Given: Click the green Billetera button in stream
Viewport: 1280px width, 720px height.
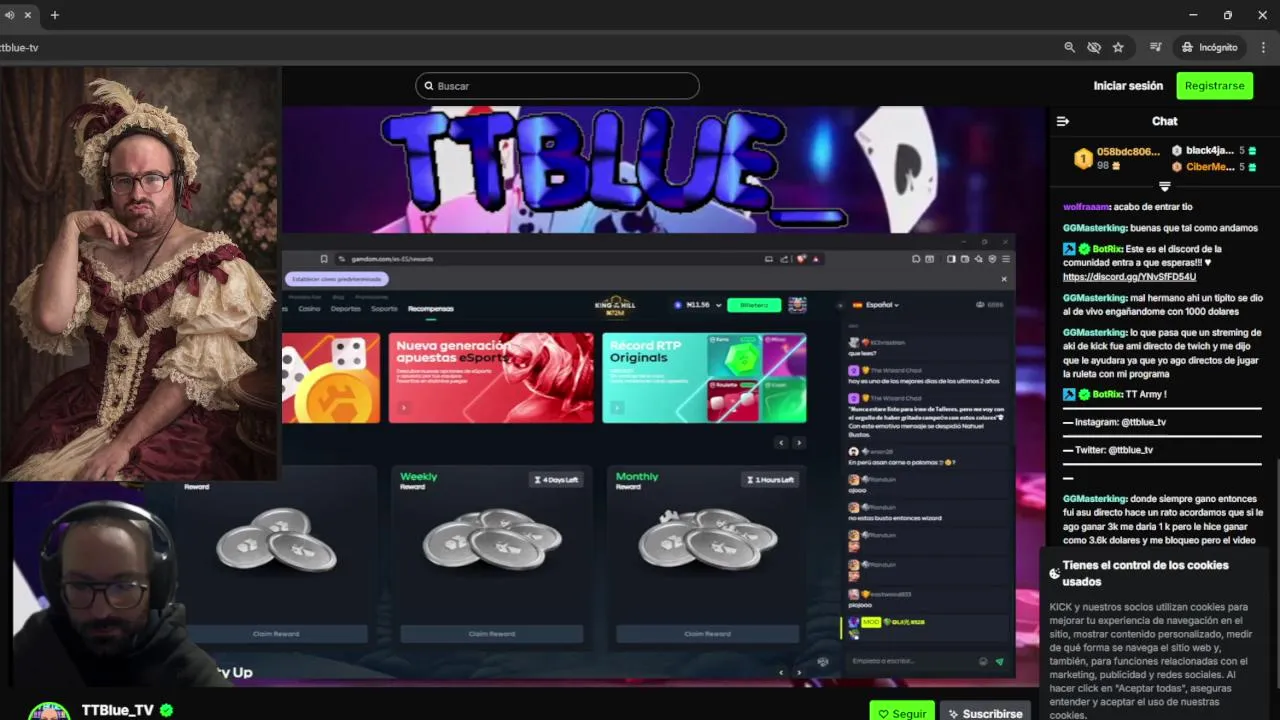Looking at the screenshot, I should (x=754, y=305).
